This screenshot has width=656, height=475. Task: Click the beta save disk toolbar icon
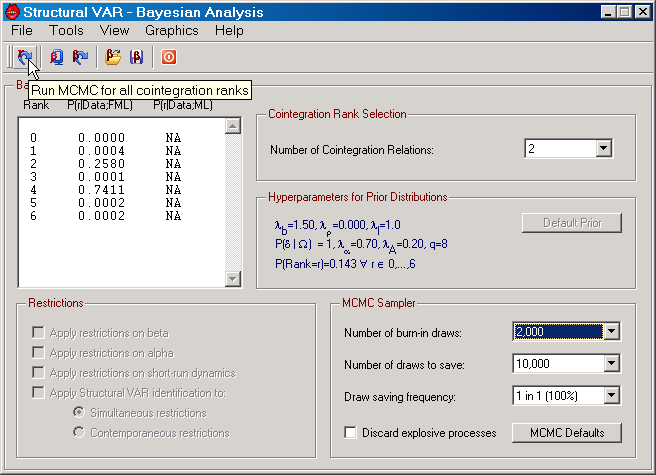136,56
